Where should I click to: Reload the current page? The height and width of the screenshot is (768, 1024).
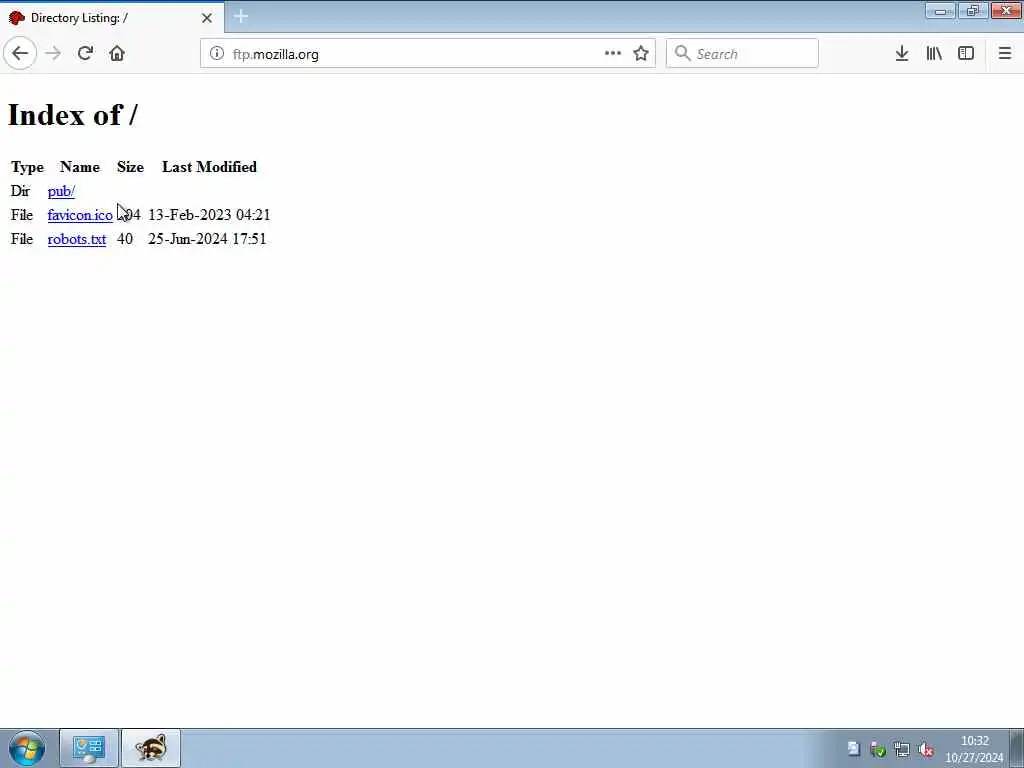coord(85,54)
